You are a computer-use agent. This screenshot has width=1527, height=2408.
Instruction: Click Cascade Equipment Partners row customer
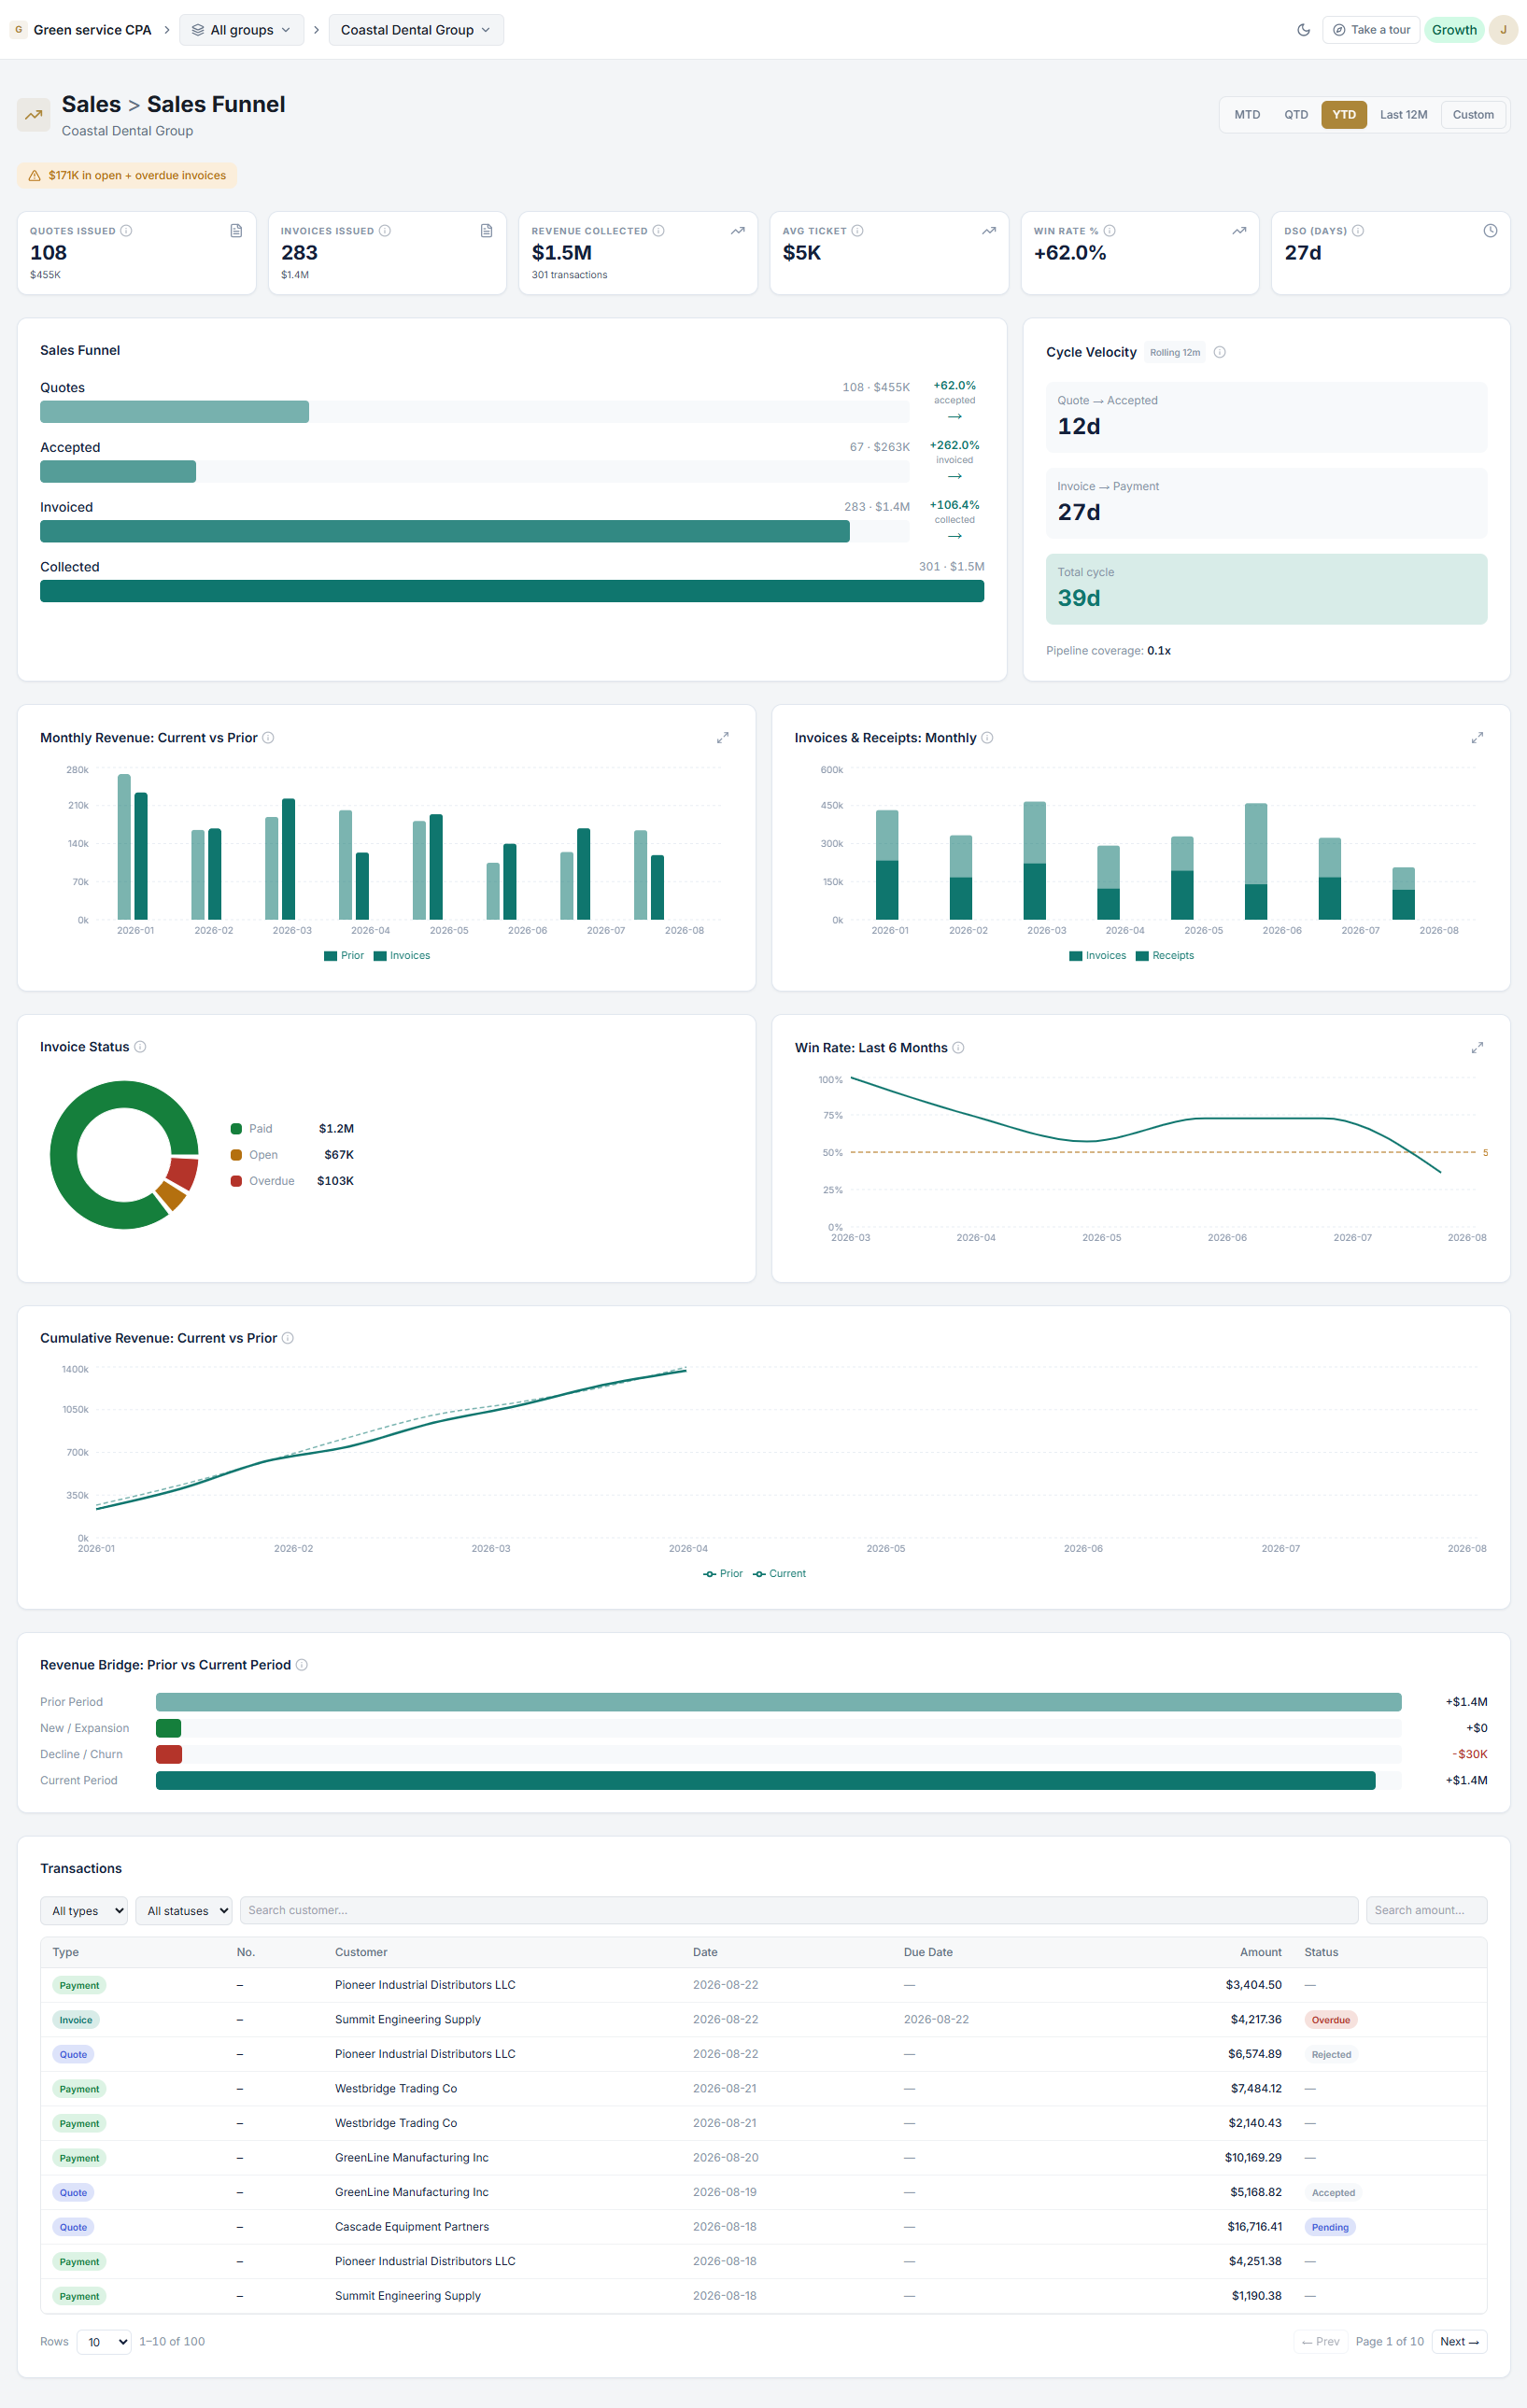point(412,2227)
